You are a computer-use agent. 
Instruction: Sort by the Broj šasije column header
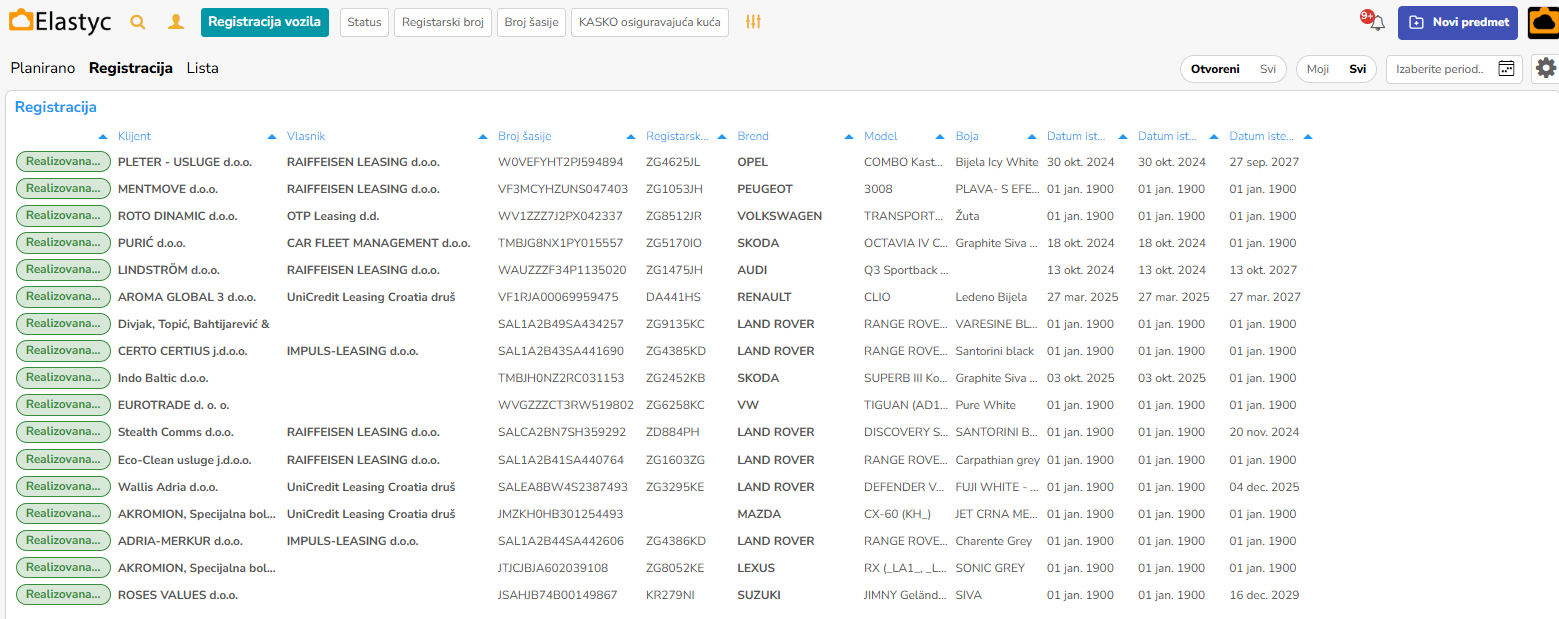point(525,136)
